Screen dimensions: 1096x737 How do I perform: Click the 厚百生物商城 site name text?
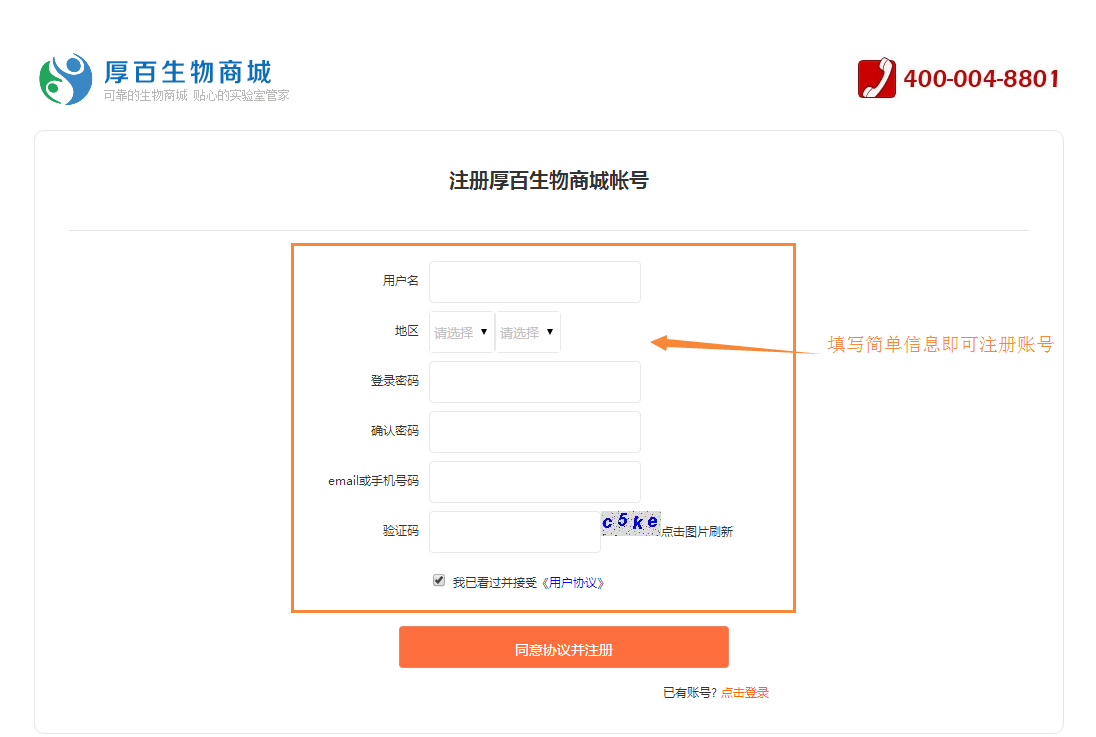coord(188,72)
